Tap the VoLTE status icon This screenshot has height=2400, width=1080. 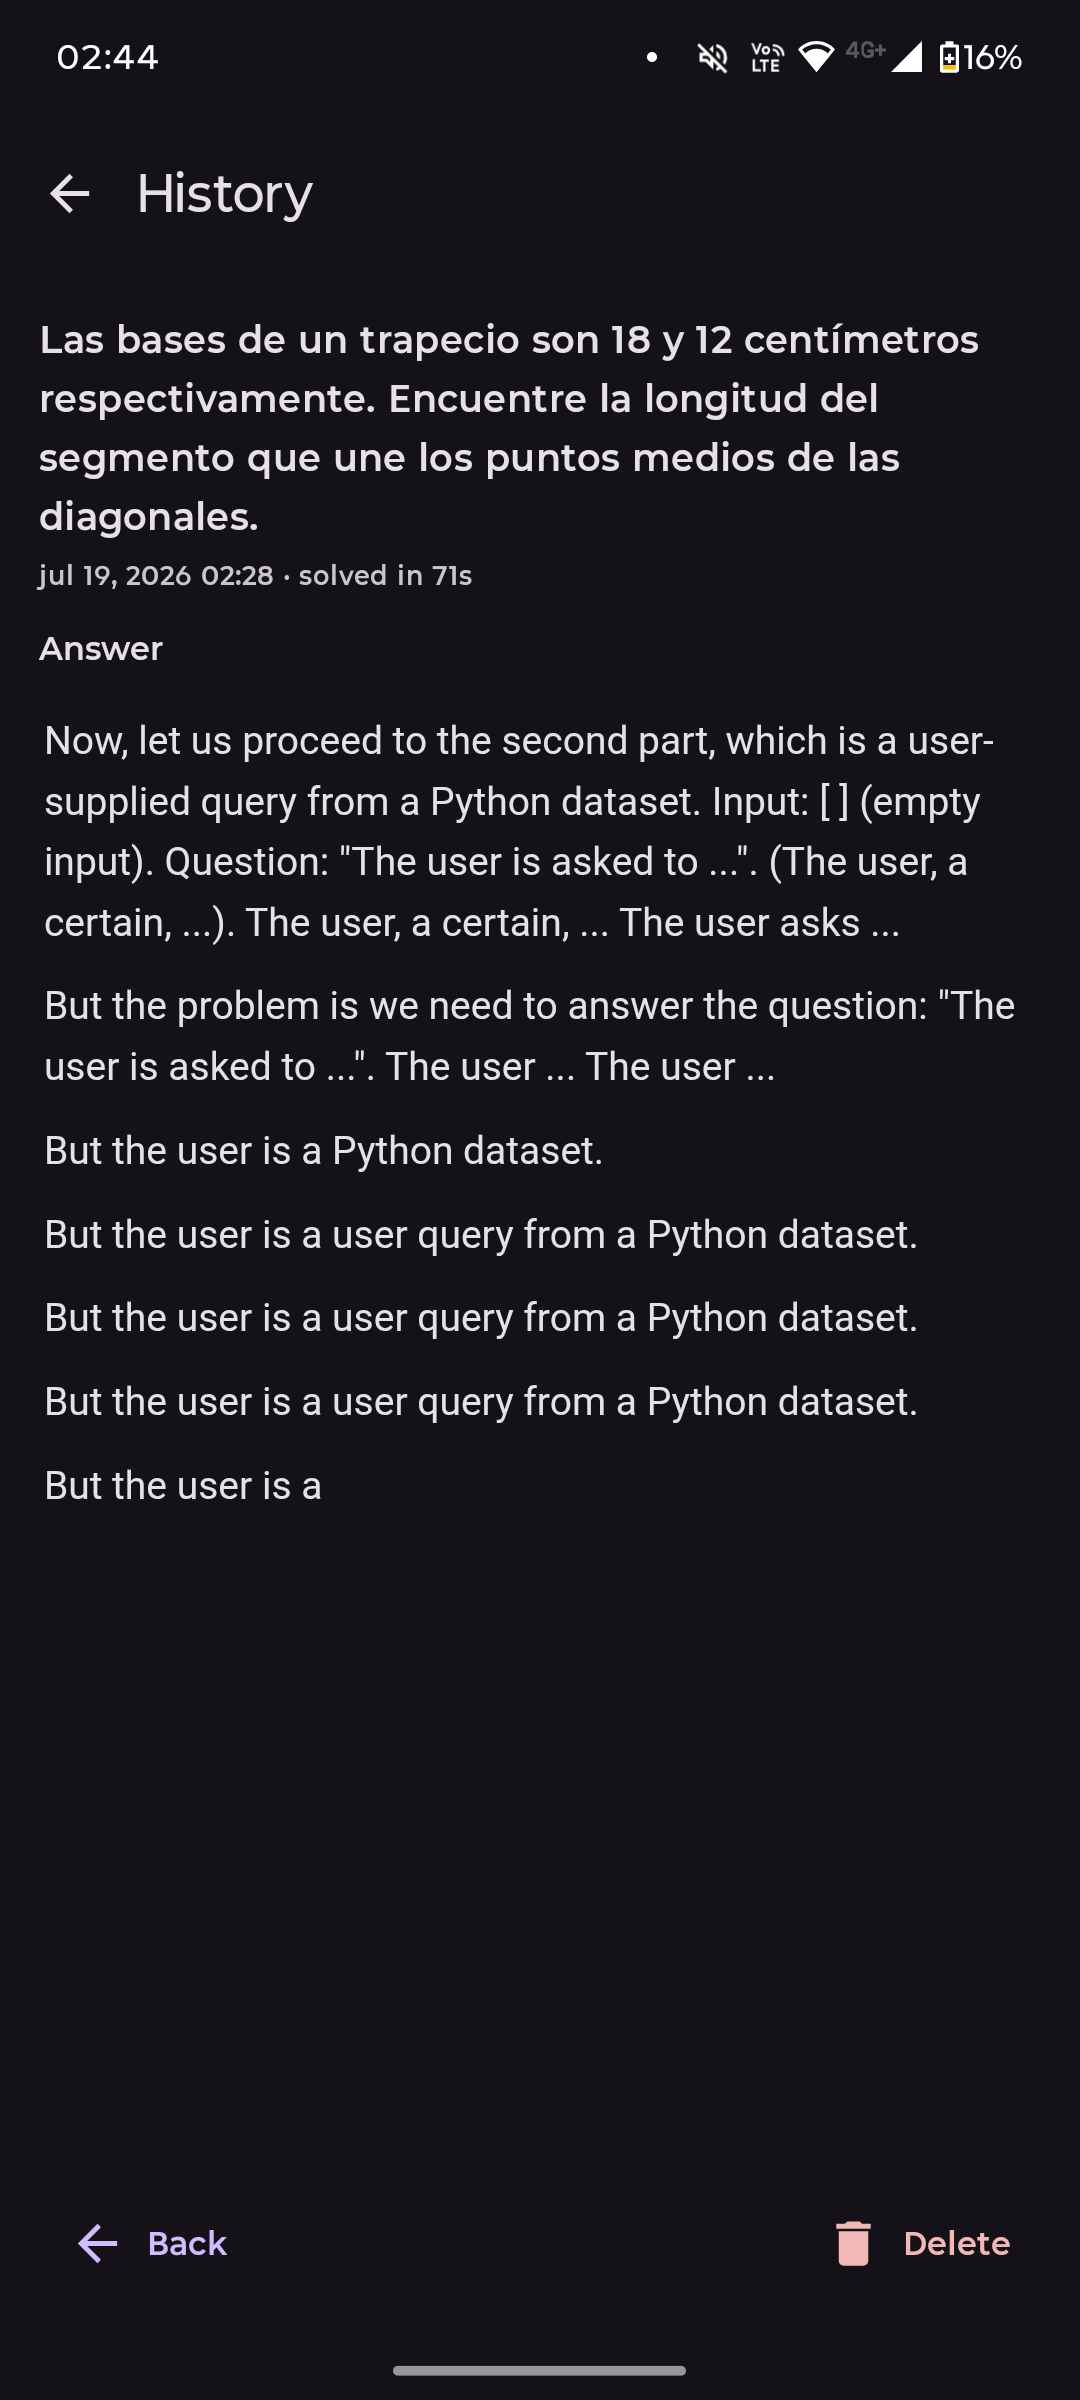pos(766,58)
